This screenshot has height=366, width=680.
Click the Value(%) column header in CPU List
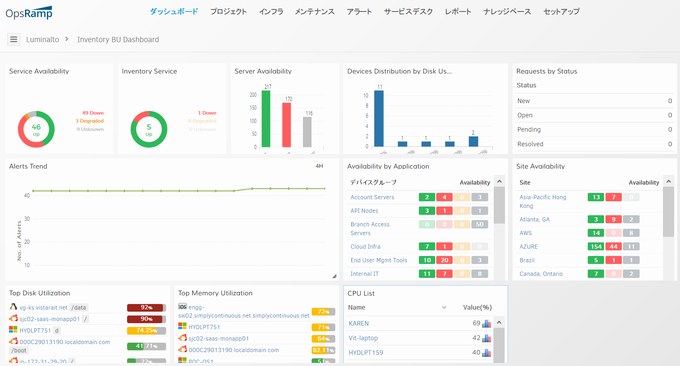pyautogui.click(x=477, y=307)
